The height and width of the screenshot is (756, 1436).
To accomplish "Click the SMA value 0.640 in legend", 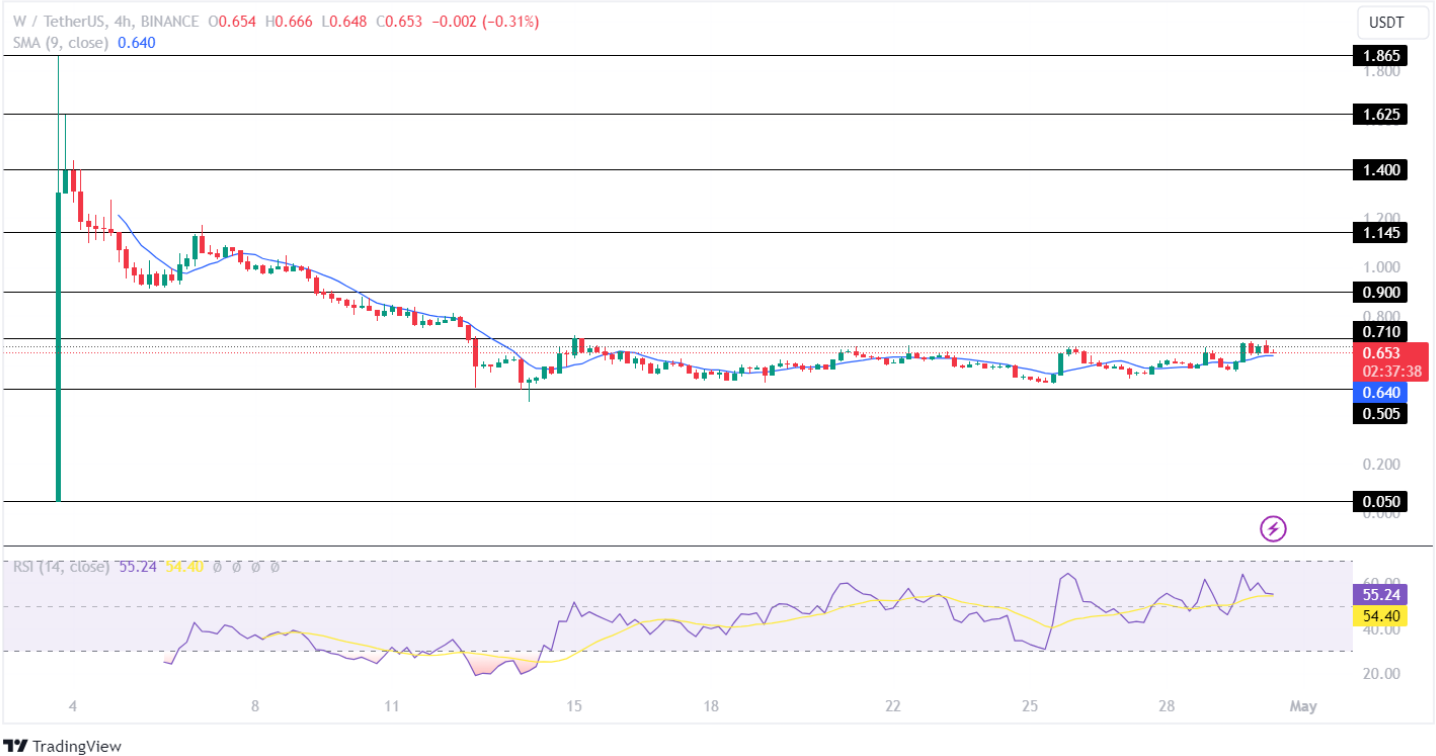I will [x=137, y=42].
